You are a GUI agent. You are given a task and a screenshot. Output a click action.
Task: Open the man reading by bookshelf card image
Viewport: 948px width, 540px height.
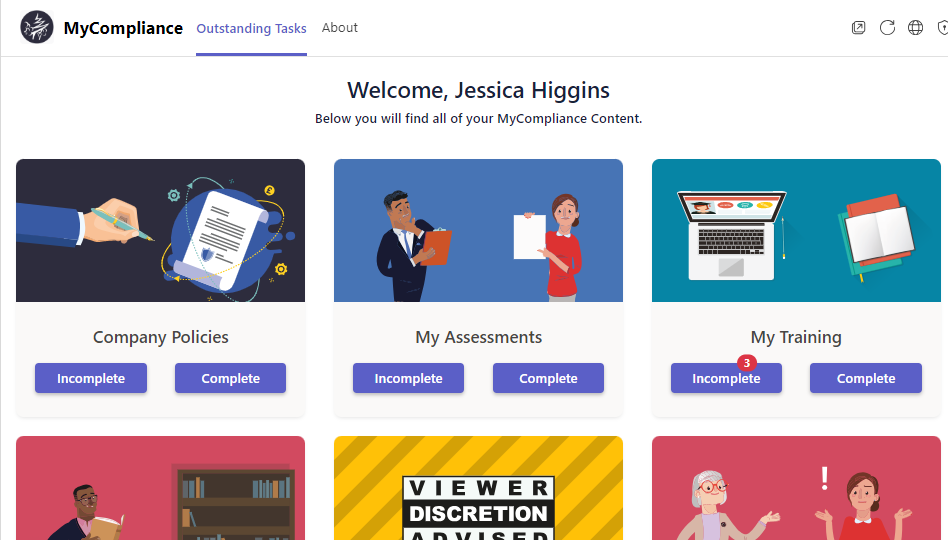[160, 488]
